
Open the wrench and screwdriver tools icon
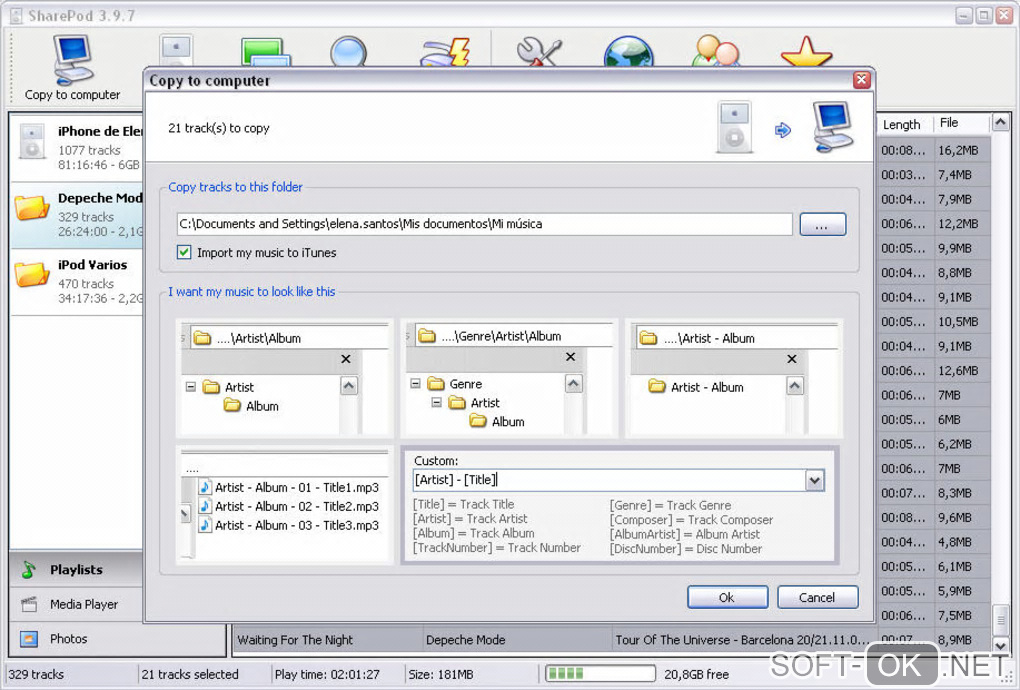[539, 51]
